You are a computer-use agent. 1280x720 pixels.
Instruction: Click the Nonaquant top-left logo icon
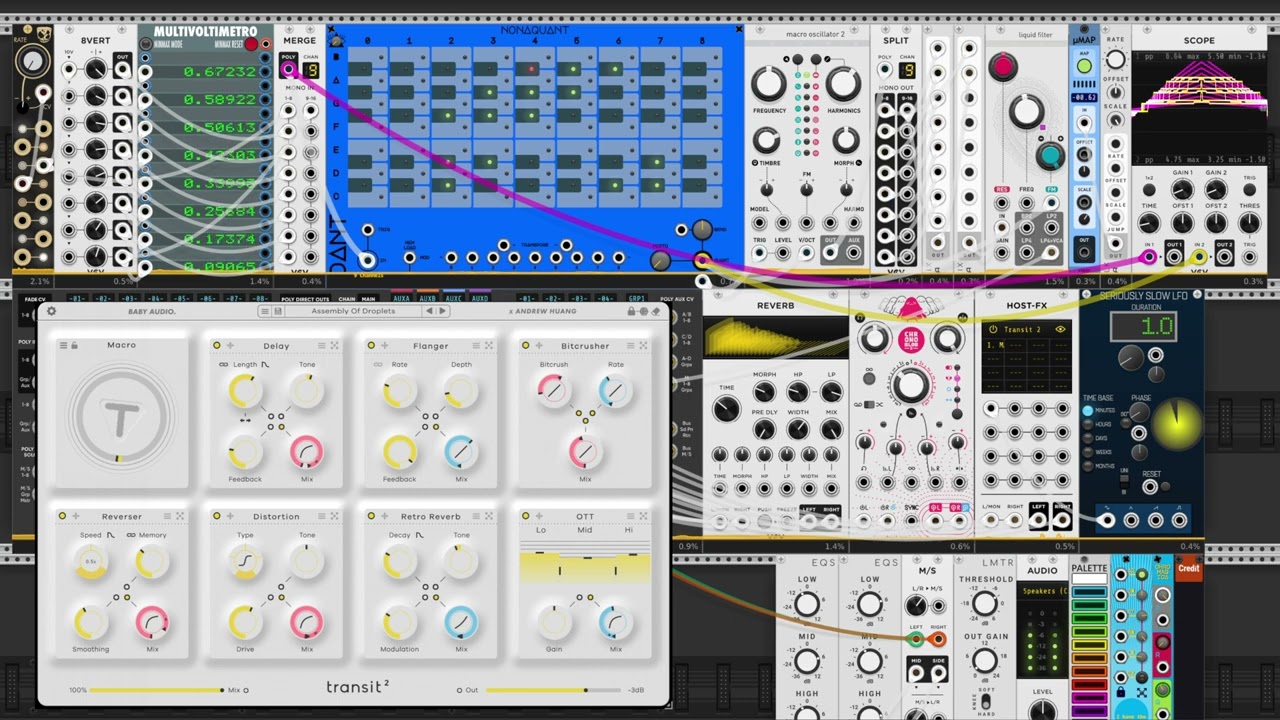click(337, 41)
